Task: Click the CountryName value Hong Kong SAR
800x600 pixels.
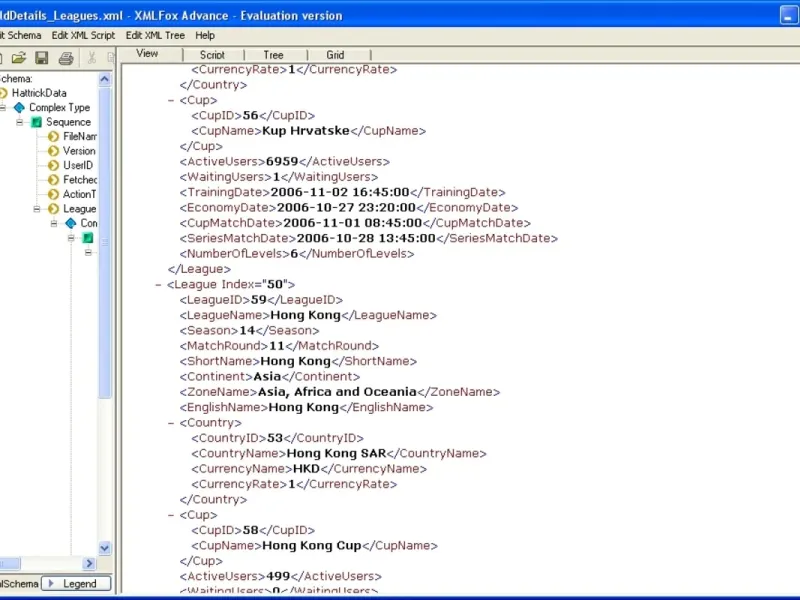Action: point(337,453)
